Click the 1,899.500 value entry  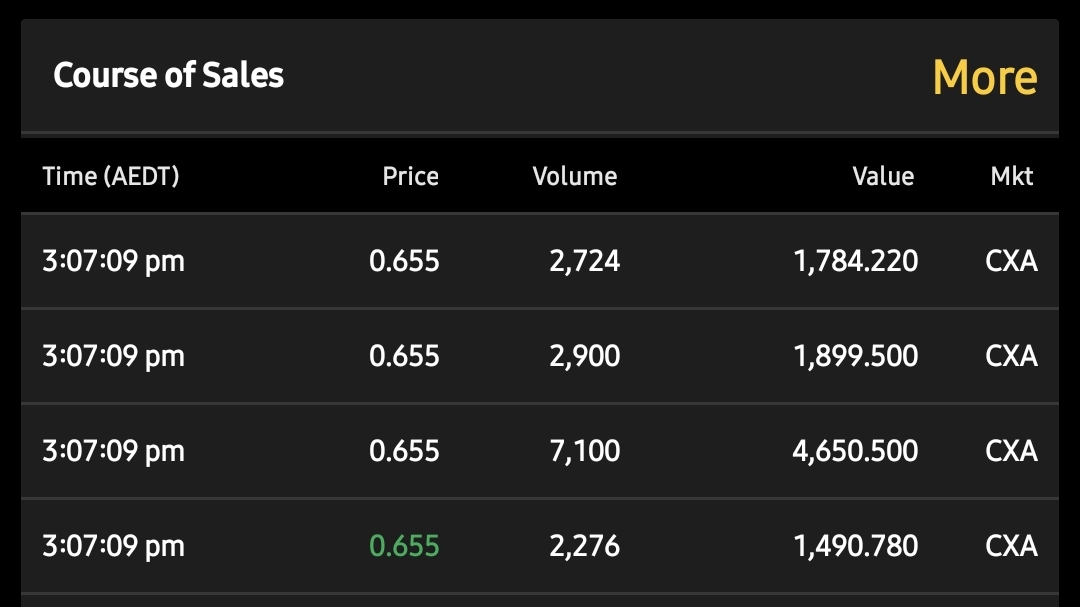(x=855, y=356)
